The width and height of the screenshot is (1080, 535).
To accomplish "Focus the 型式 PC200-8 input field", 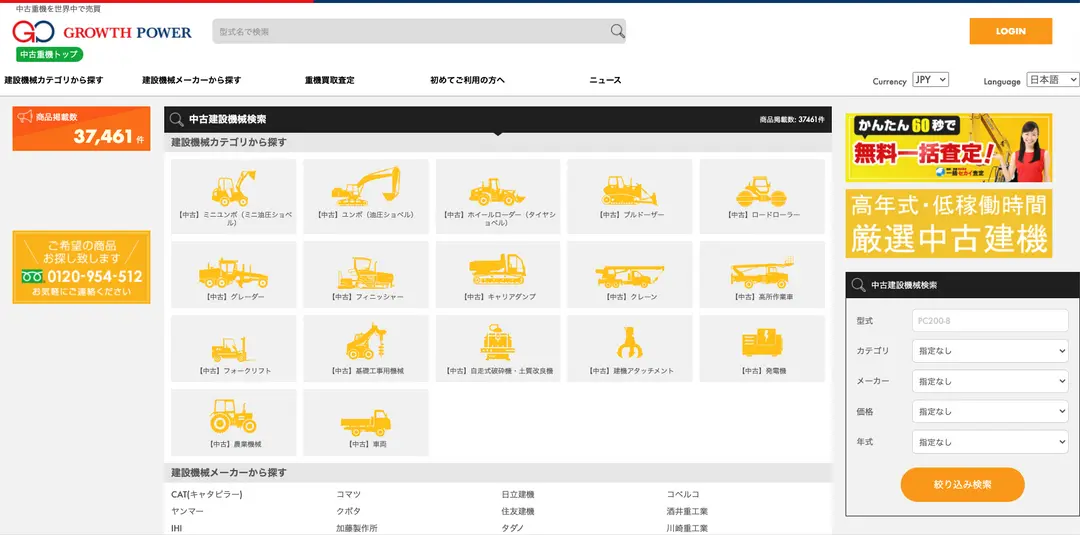I will 990,321.
